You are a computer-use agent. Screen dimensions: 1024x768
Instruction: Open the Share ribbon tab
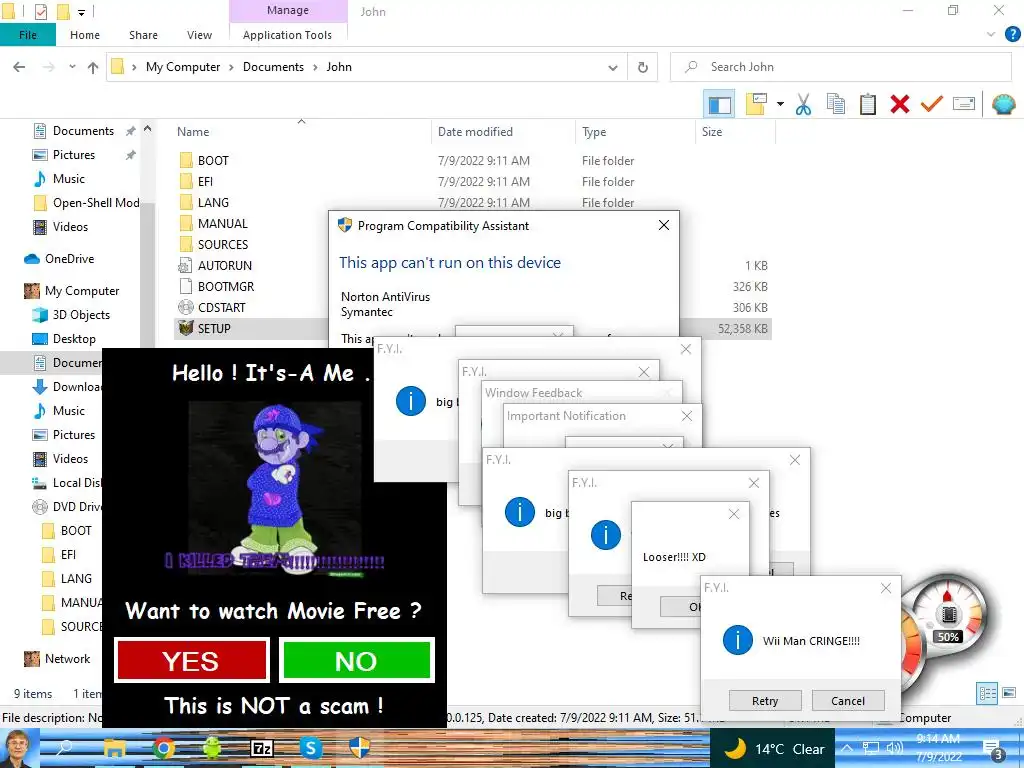143,35
